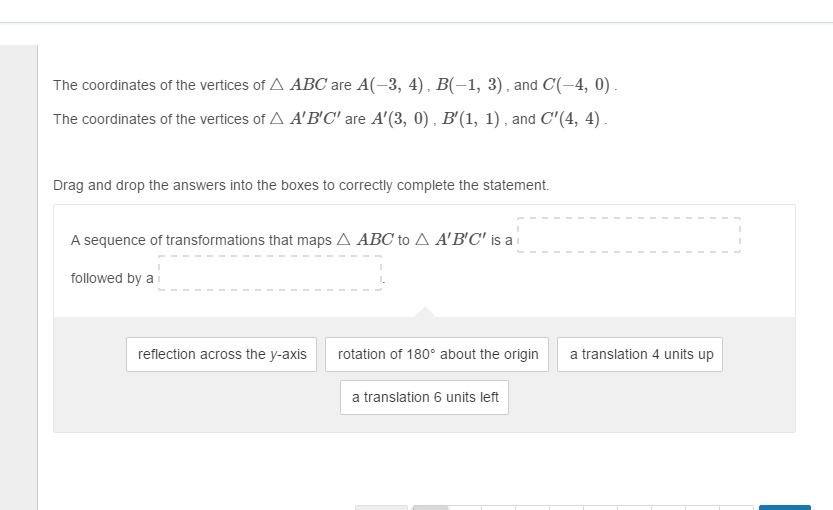Image resolution: width=833 pixels, height=510 pixels.
Task: Click the "Drag and drop the answers" instruction
Action: pos(301,185)
